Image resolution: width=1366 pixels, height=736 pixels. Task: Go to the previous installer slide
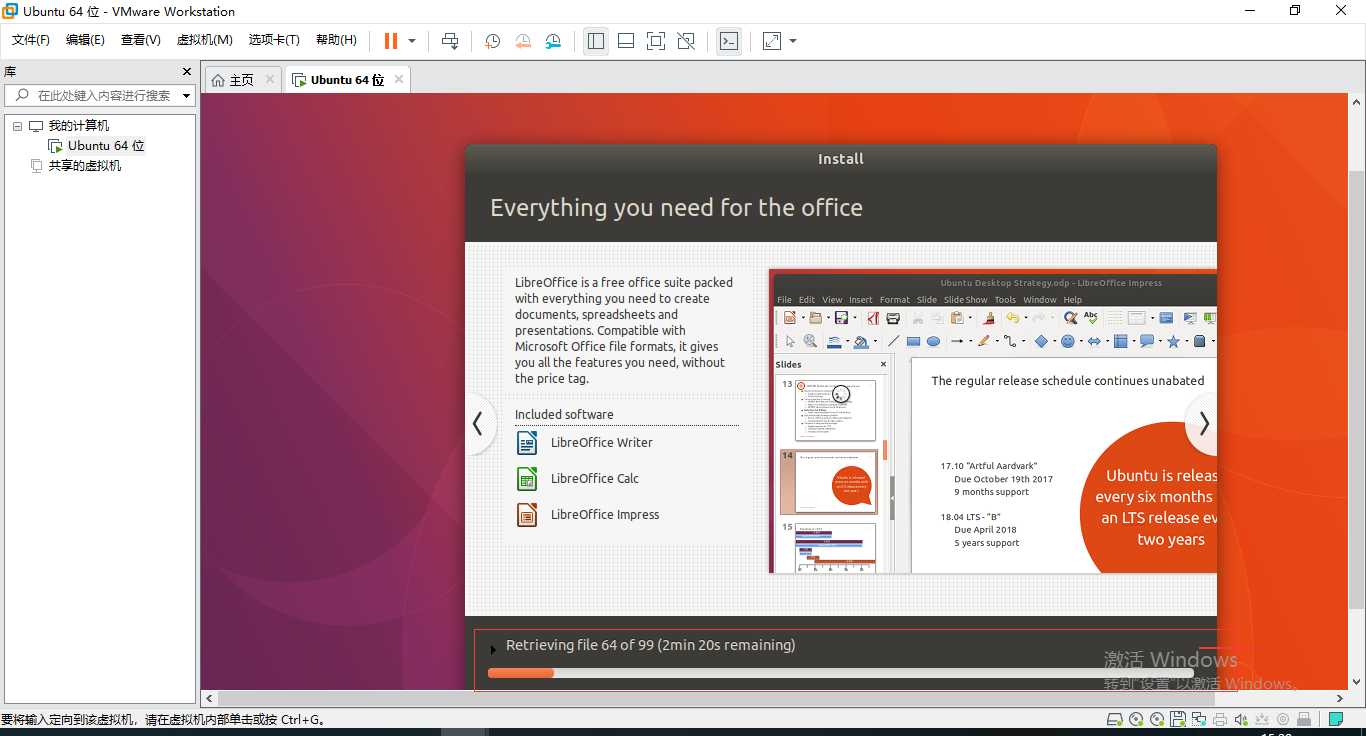[x=478, y=424]
